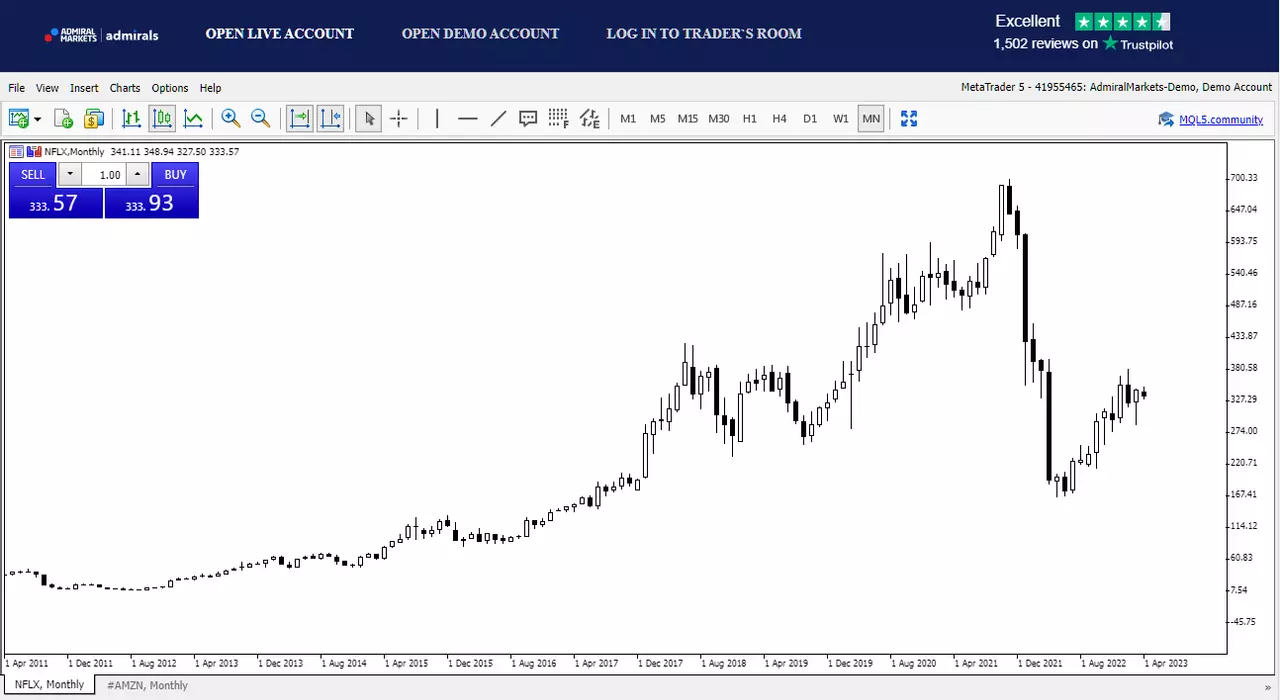The image size is (1280, 700).
Task: Open the MQL5.community link
Action: [x=1221, y=120]
